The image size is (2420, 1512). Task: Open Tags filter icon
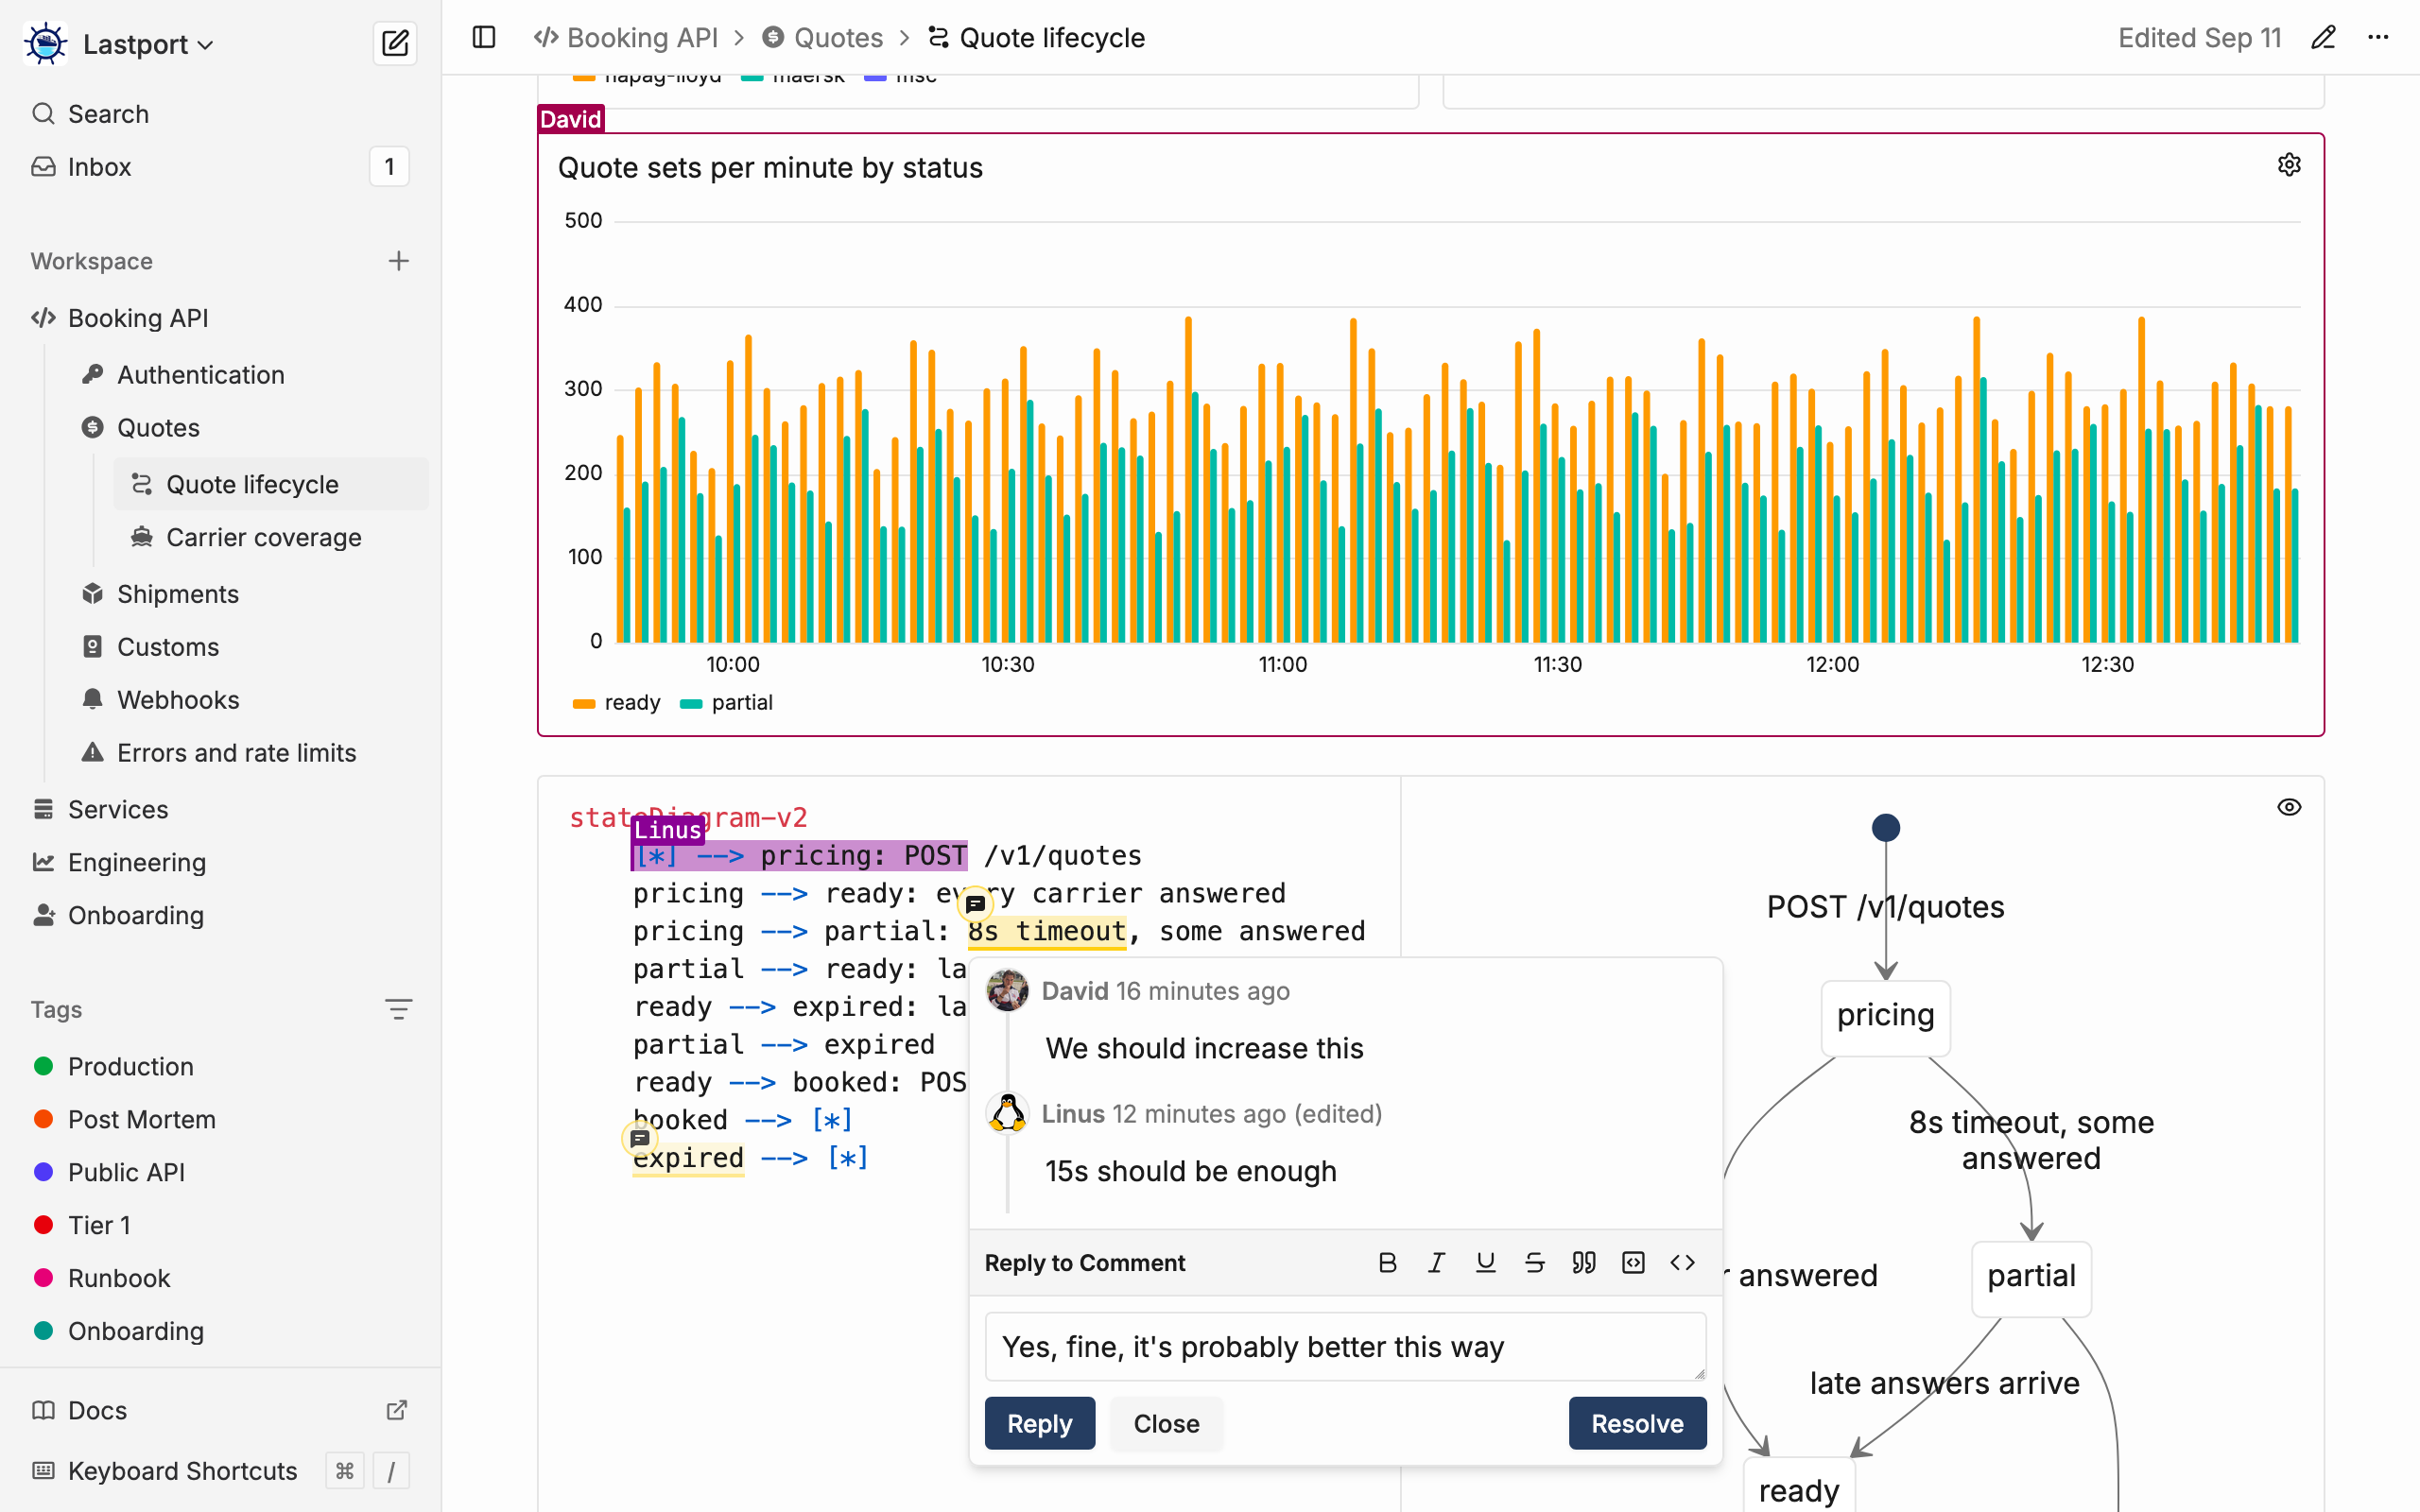click(x=398, y=1009)
